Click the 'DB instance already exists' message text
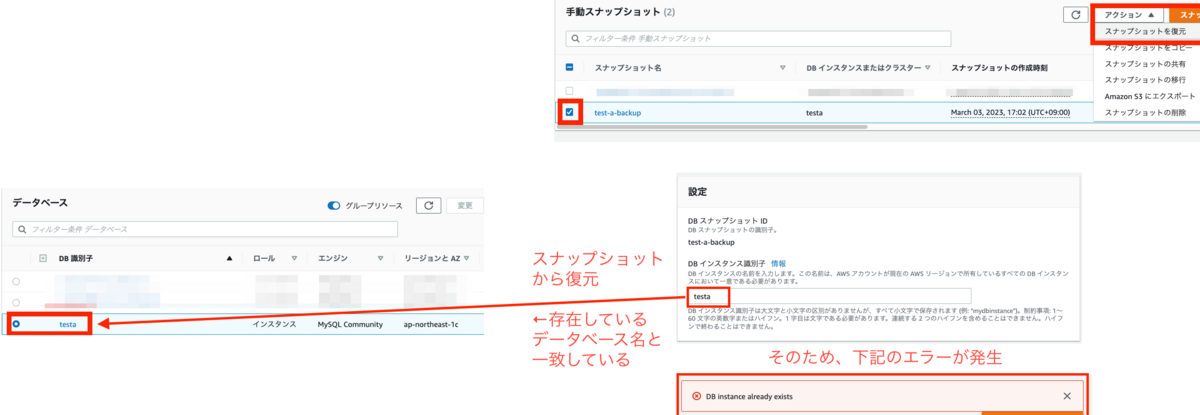The height and width of the screenshot is (415, 1200). click(x=750, y=396)
